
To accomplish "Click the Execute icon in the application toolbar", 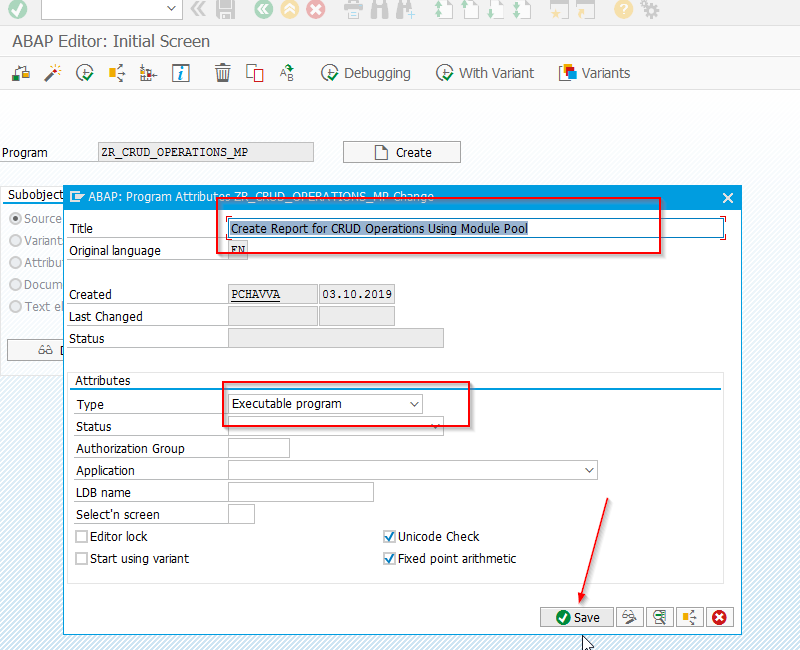I will click(x=84, y=72).
